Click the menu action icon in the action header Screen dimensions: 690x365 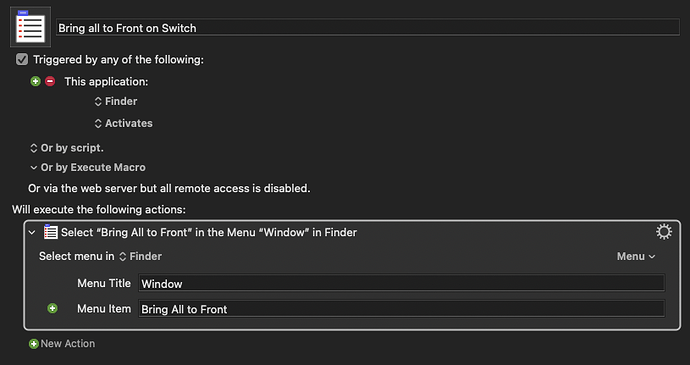pyautogui.click(x=51, y=232)
